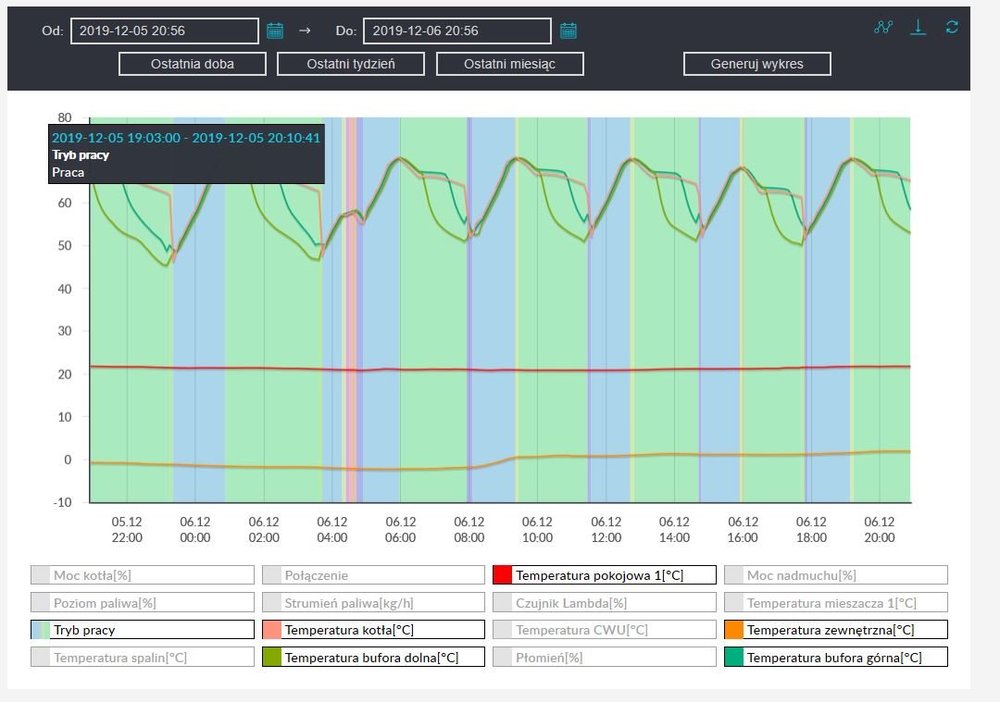Click the Ostatnia doba button
The height and width of the screenshot is (702, 1000).
coord(193,64)
